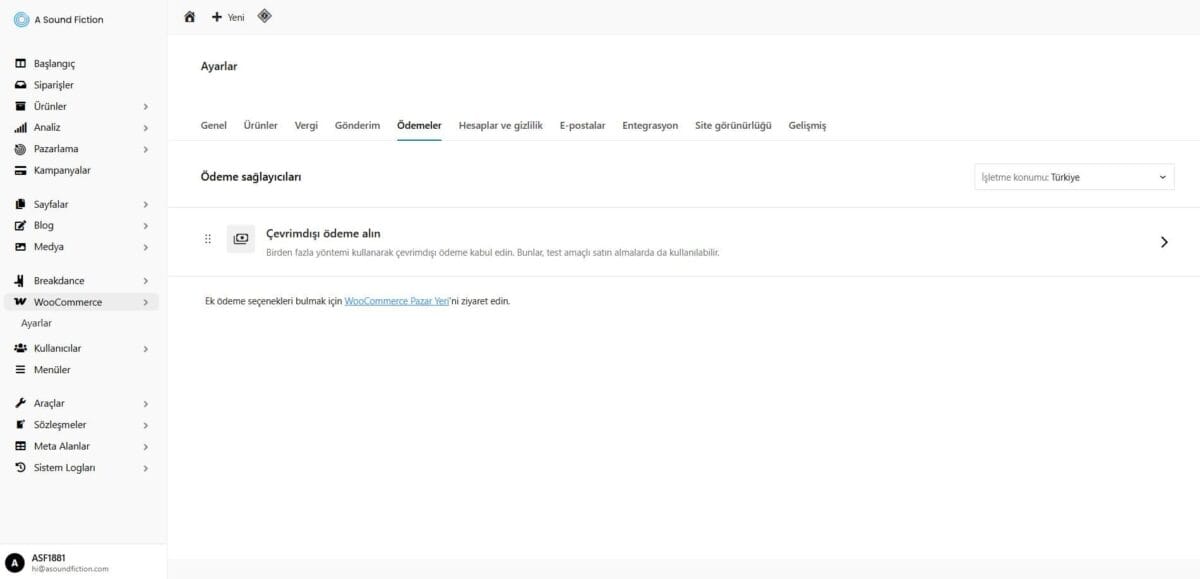Select the Breakdance builder icon in sidebar
The width and height of the screenshot is (1200, 579).
20,280
